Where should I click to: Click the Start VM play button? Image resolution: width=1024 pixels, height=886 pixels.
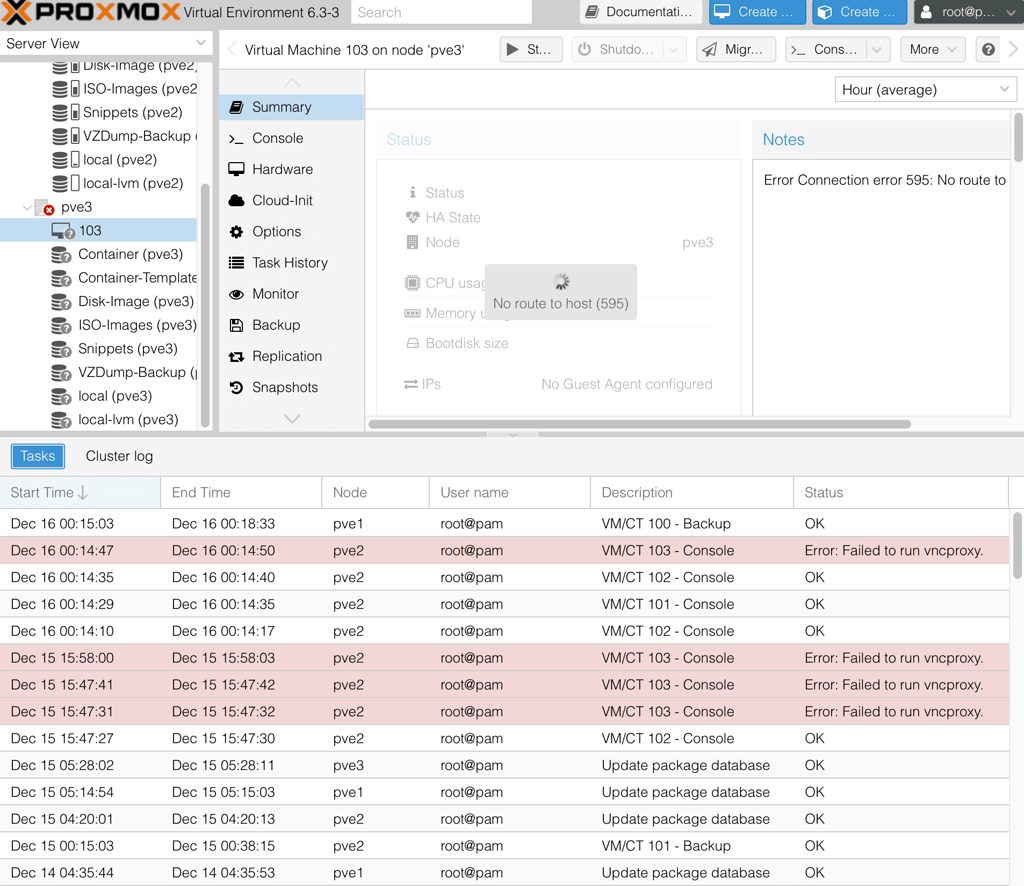click(531, 50)
